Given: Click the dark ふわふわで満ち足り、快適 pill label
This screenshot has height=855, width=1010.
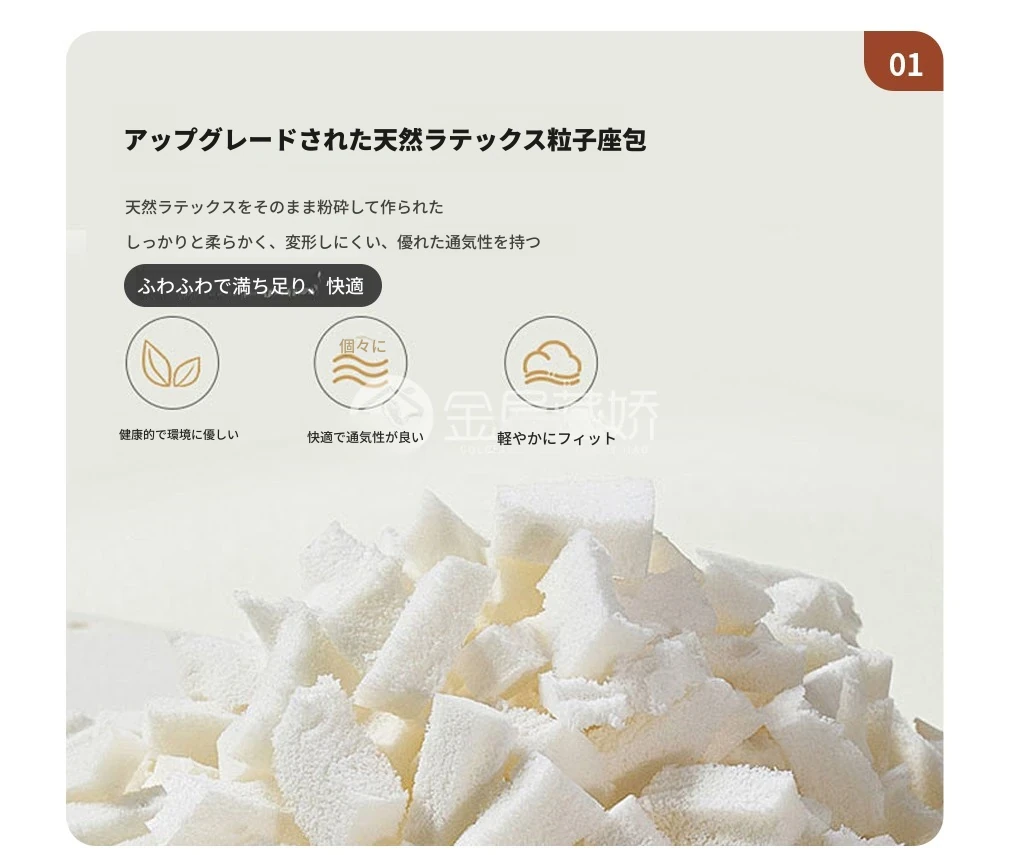Looking at the screenshot, I should point(252,285).
